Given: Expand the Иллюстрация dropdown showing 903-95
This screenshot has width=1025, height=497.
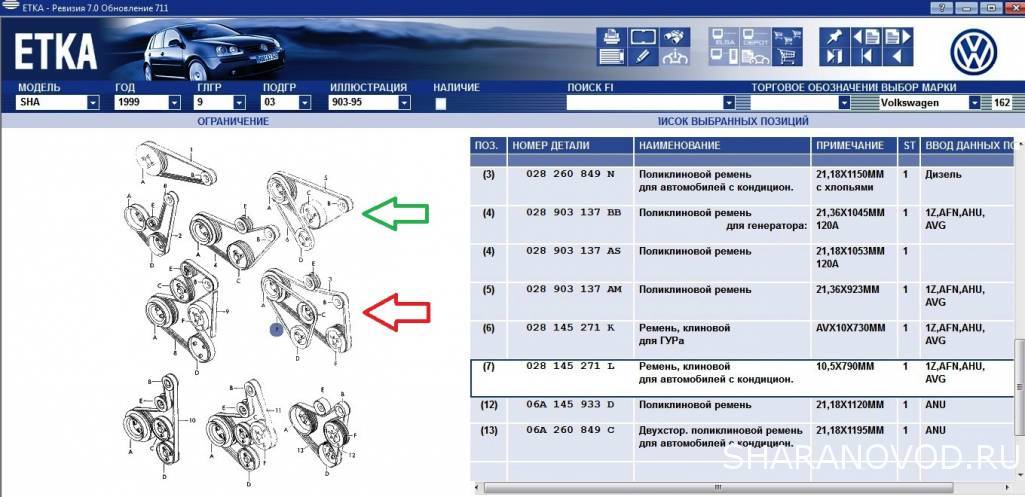Looking at the screenshot, I should [x=403, y=103].
